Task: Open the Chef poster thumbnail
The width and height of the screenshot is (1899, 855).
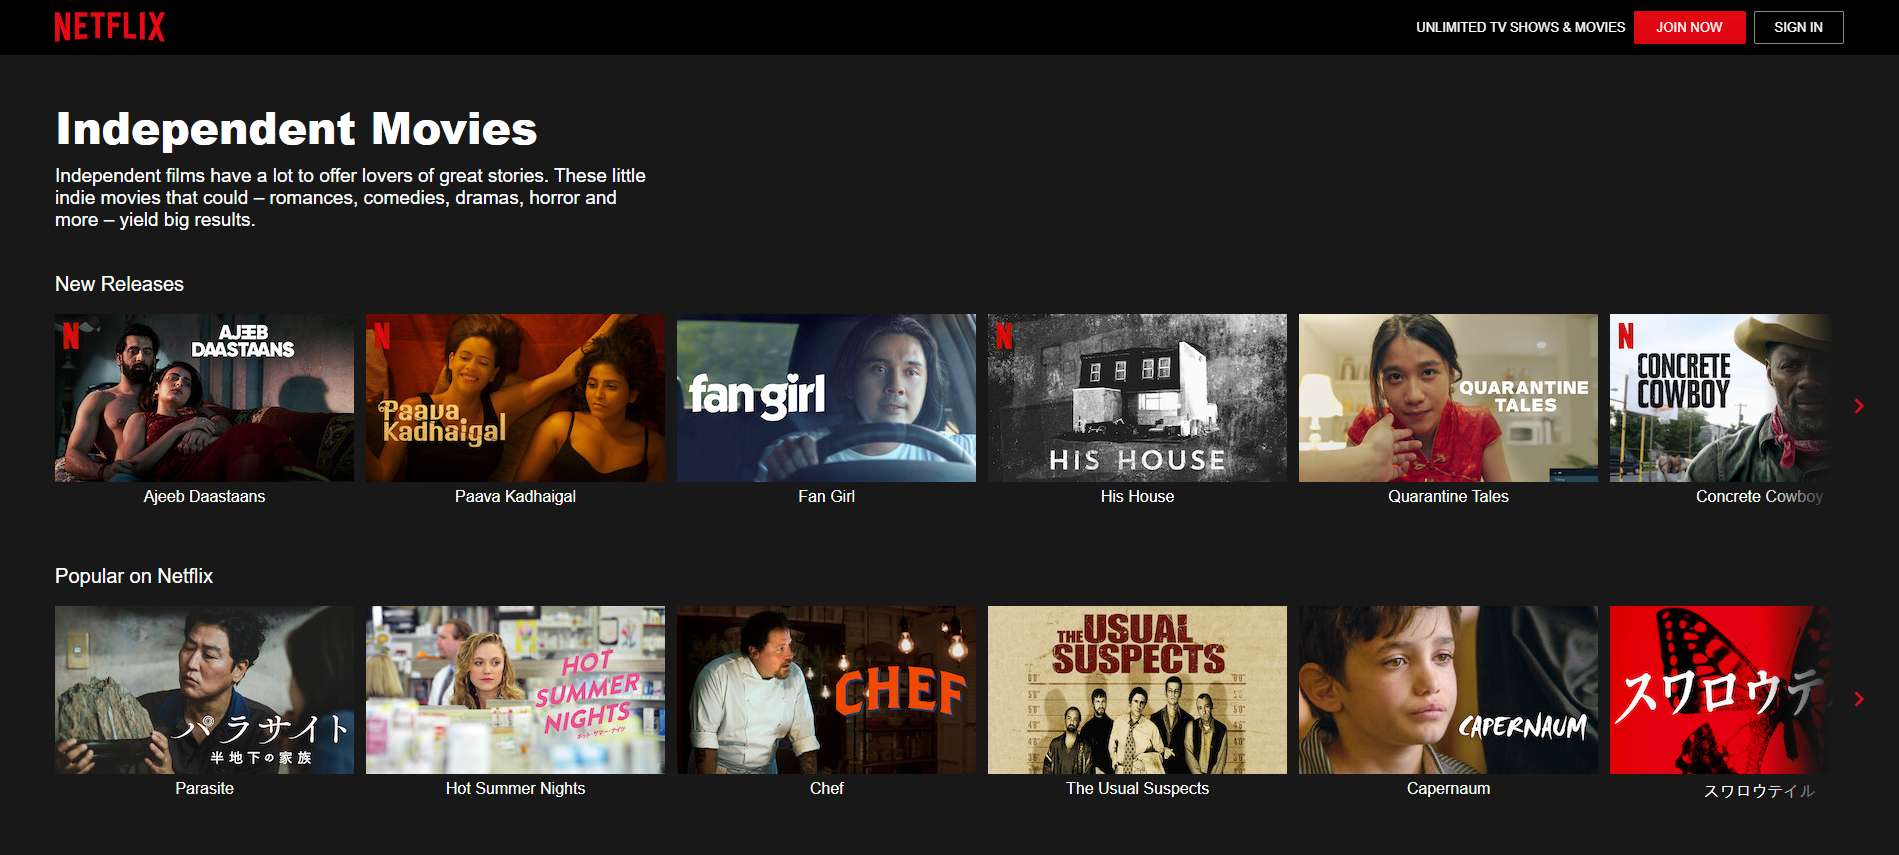Action: tap(826, 690)
